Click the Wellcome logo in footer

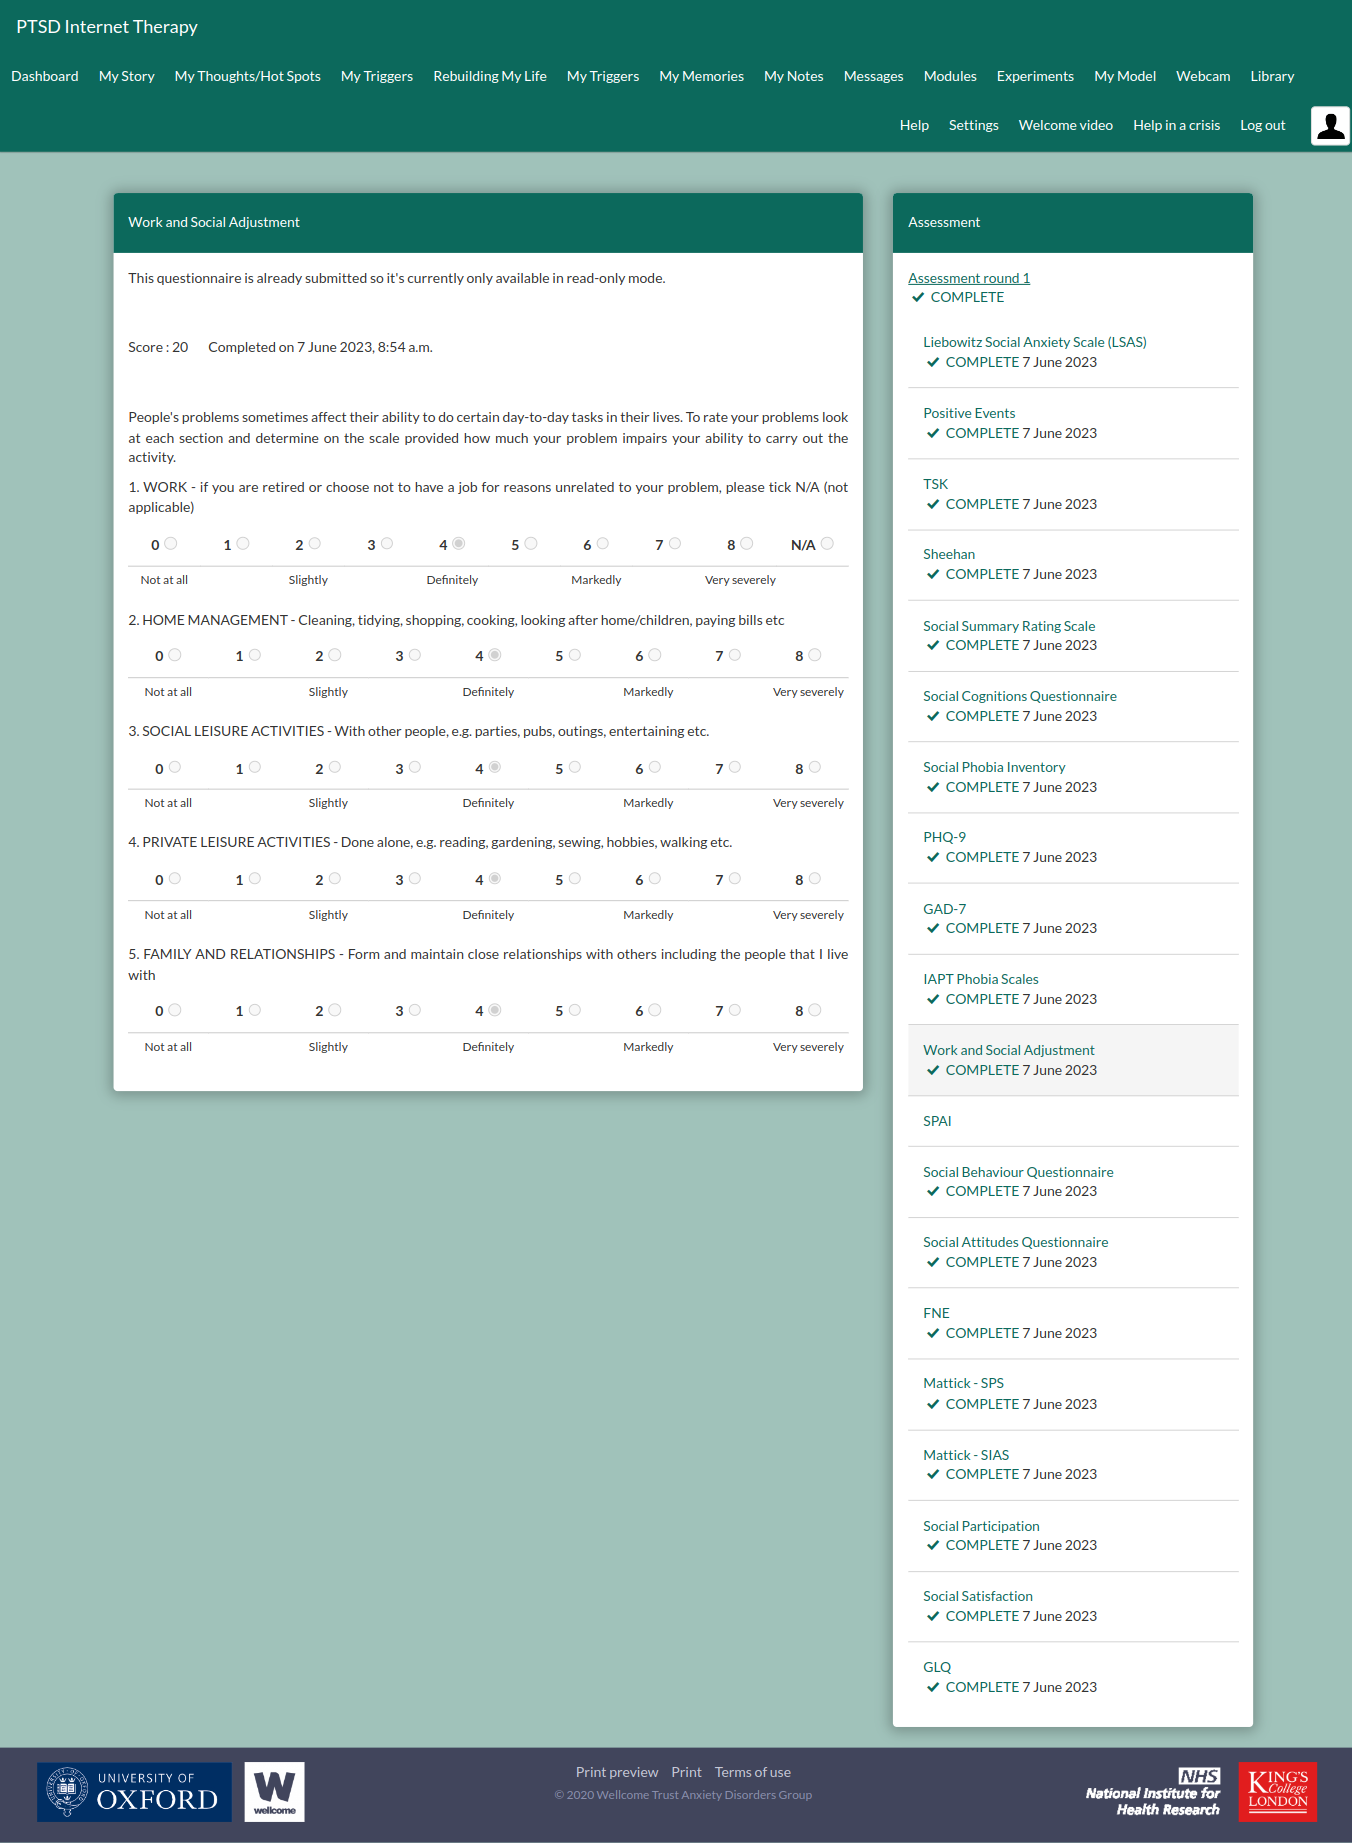click(x=274, y=1792)
